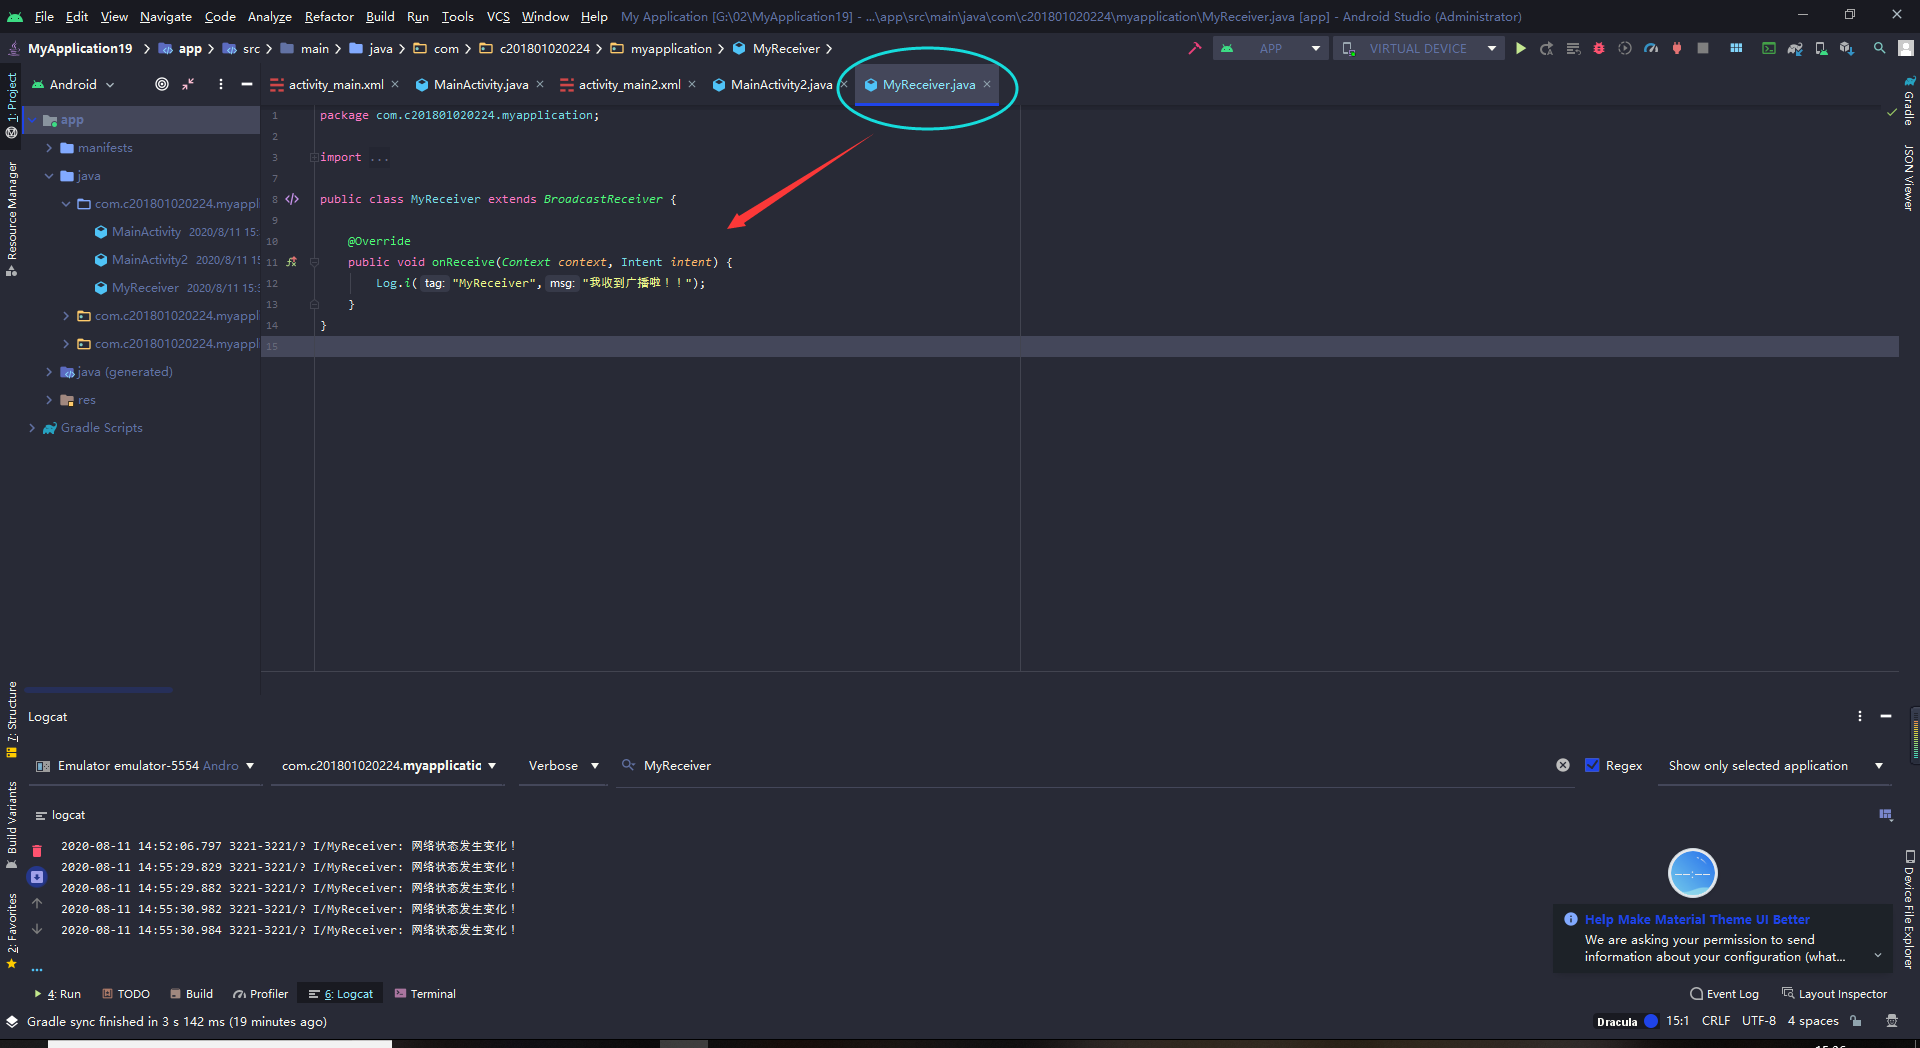Toggle soft-wrap icon at logcat right side
The image size is (1920, 1048).
tap(1886, 815)
